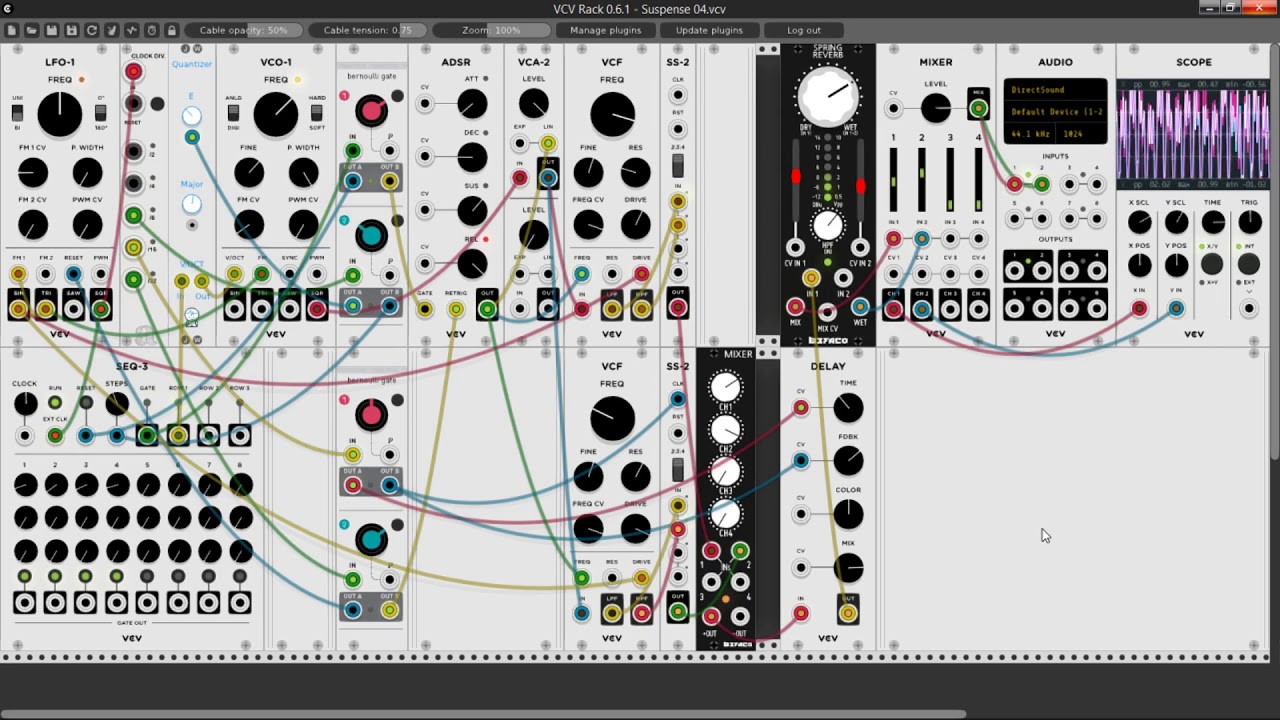Open the Default Device selector in Audio
1280x720 pixels.
point(1055,111)
